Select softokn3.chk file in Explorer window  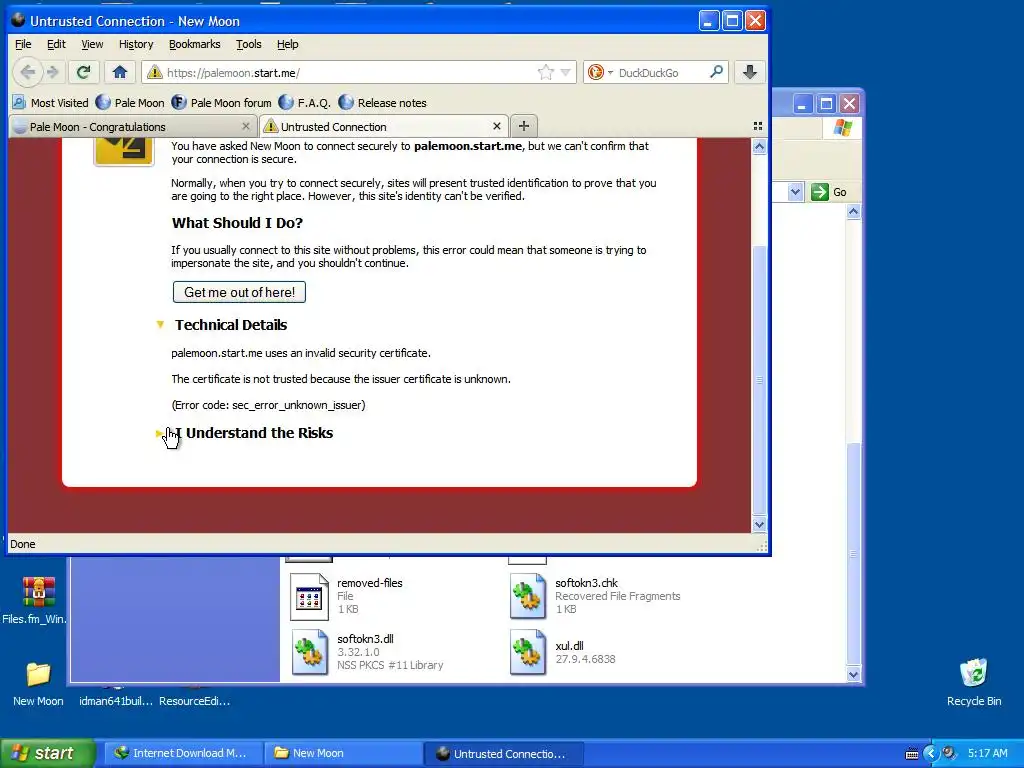[x=596, y=596]
